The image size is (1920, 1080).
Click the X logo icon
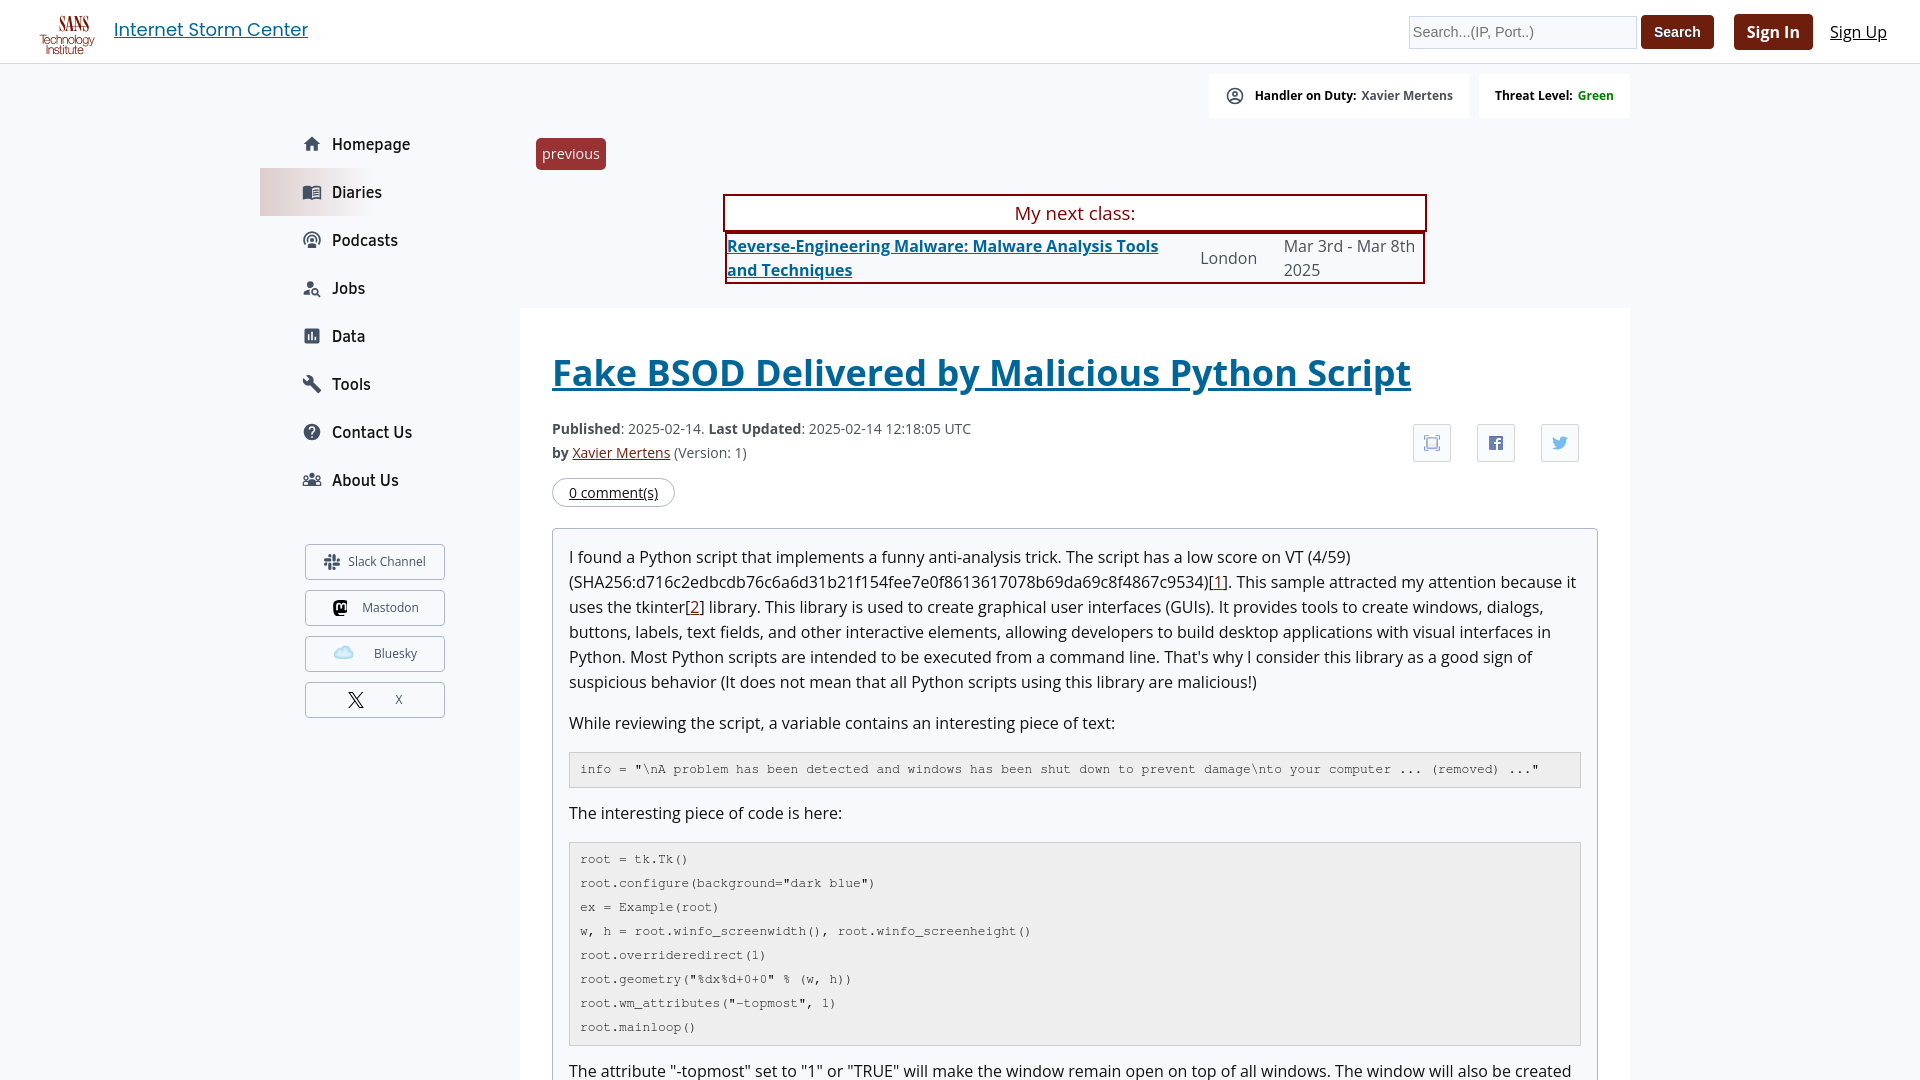(x=356, y=700)
